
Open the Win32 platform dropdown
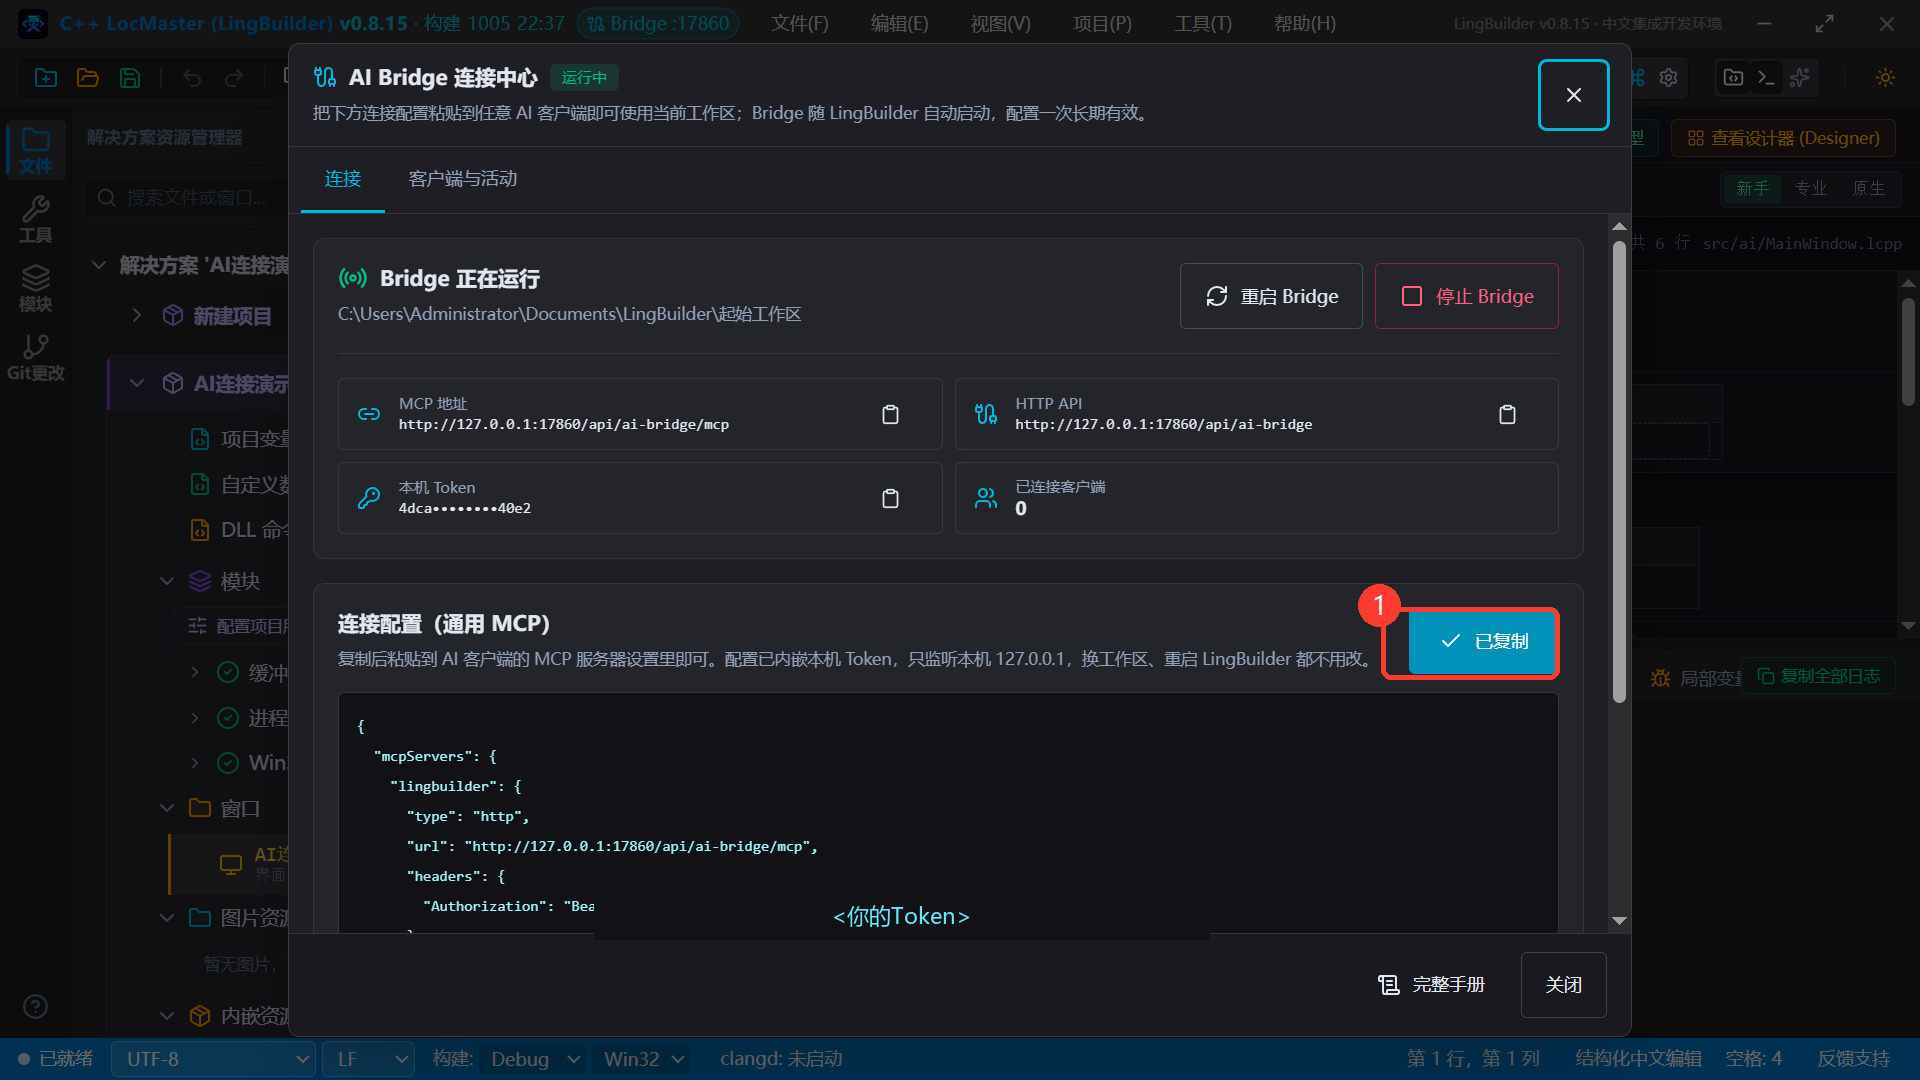643,1059
